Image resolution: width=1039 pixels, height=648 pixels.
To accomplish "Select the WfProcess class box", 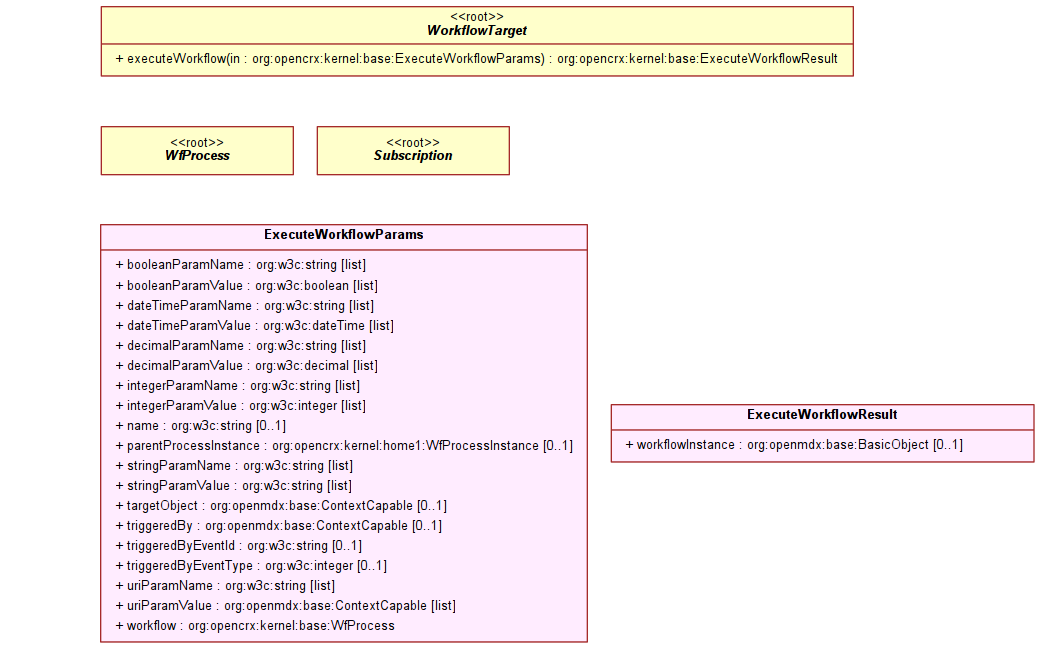I will click(x=197, y=151).
